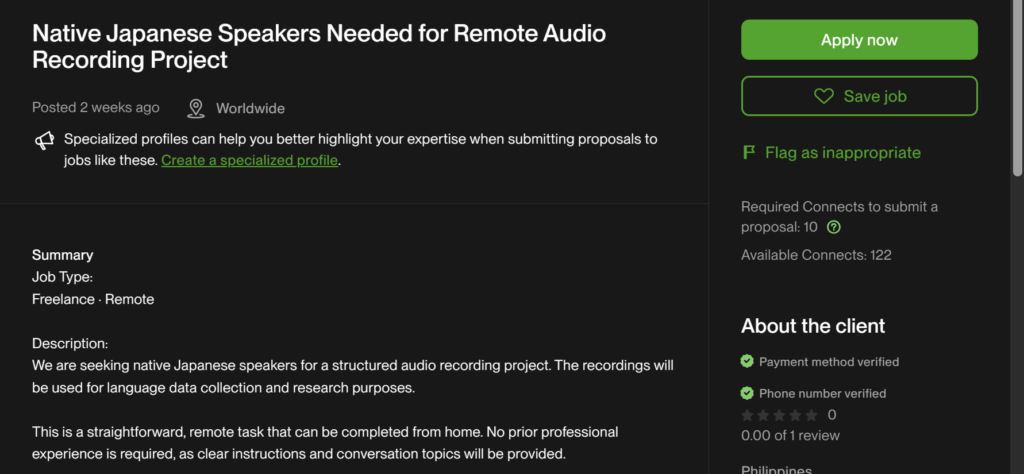Click the Posted 2 weeks ago text
Screen dimensions: 1024x474
click(95, 108)
